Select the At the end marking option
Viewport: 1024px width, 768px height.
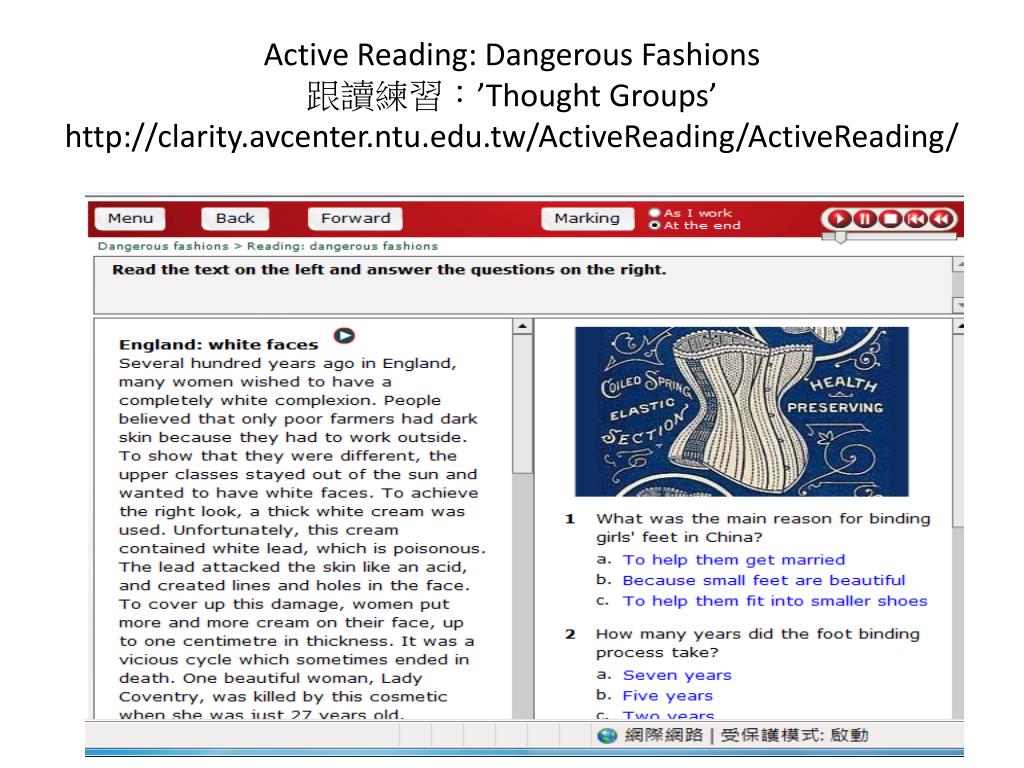655,225
